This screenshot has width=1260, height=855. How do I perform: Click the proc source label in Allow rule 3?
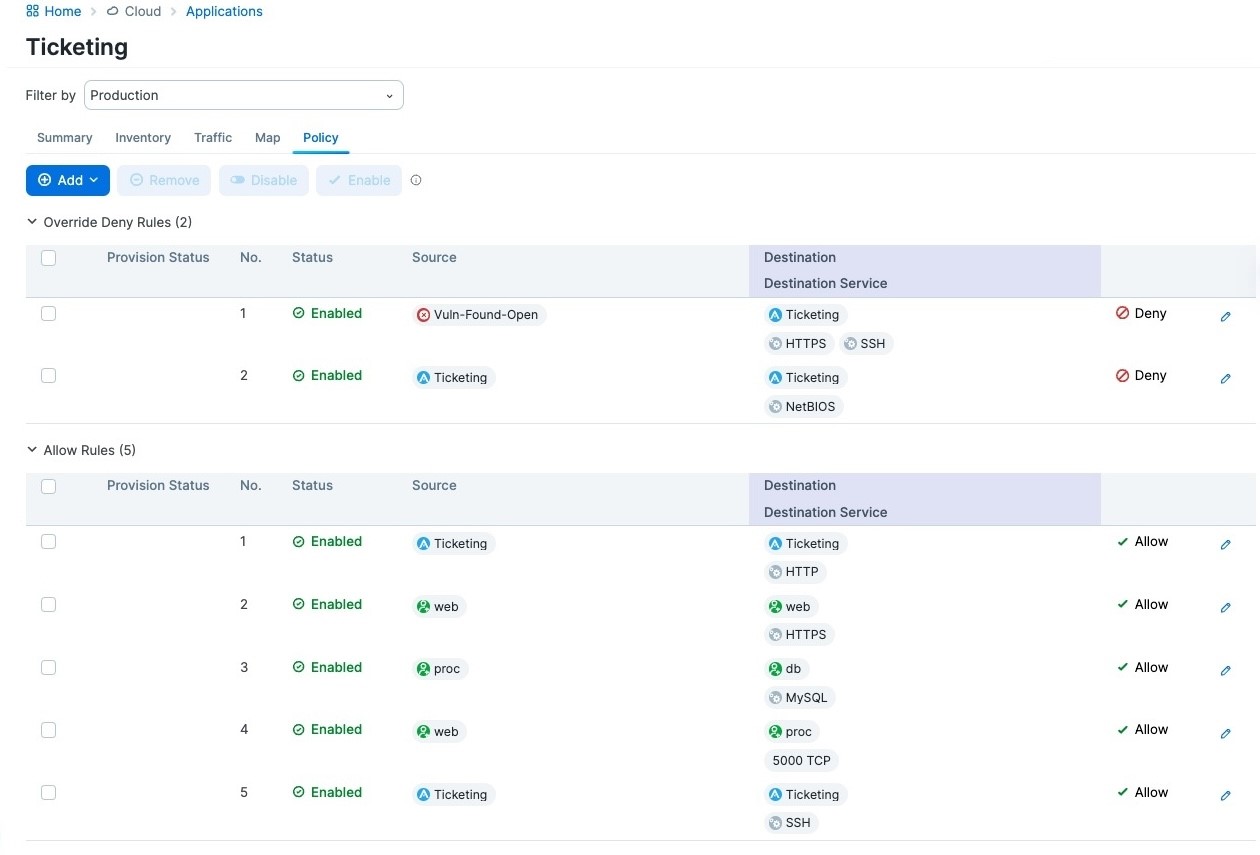tap(440, 669)
